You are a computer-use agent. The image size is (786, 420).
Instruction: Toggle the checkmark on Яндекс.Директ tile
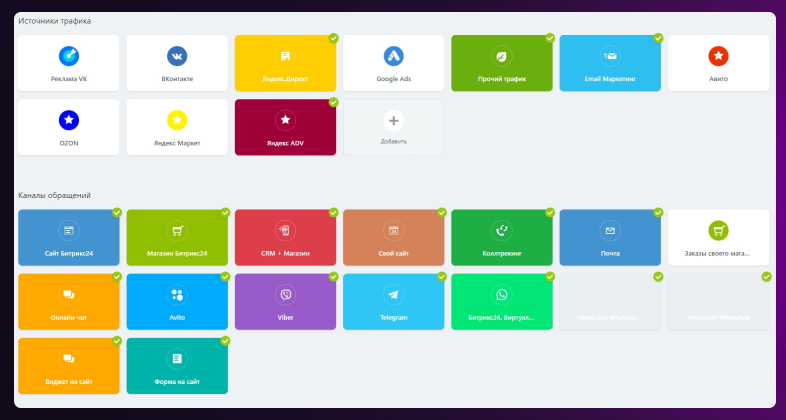click(333, 38)
